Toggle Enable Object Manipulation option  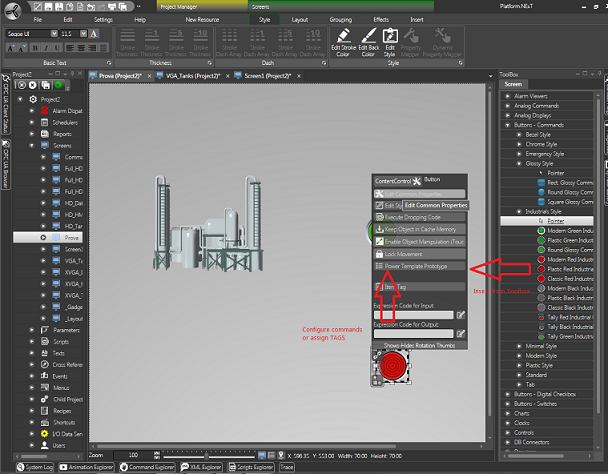(418, 242)
